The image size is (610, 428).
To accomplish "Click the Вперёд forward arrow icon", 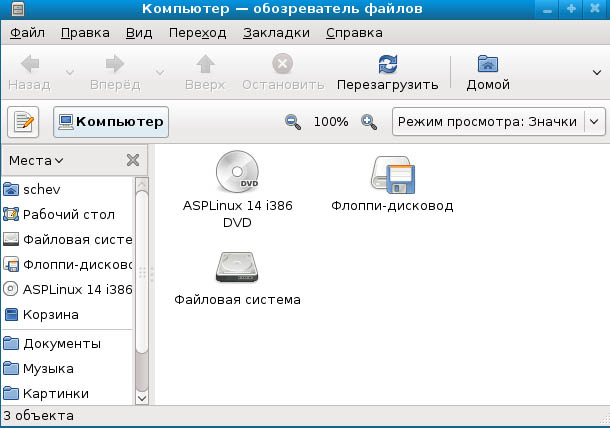I will (115, 64).
